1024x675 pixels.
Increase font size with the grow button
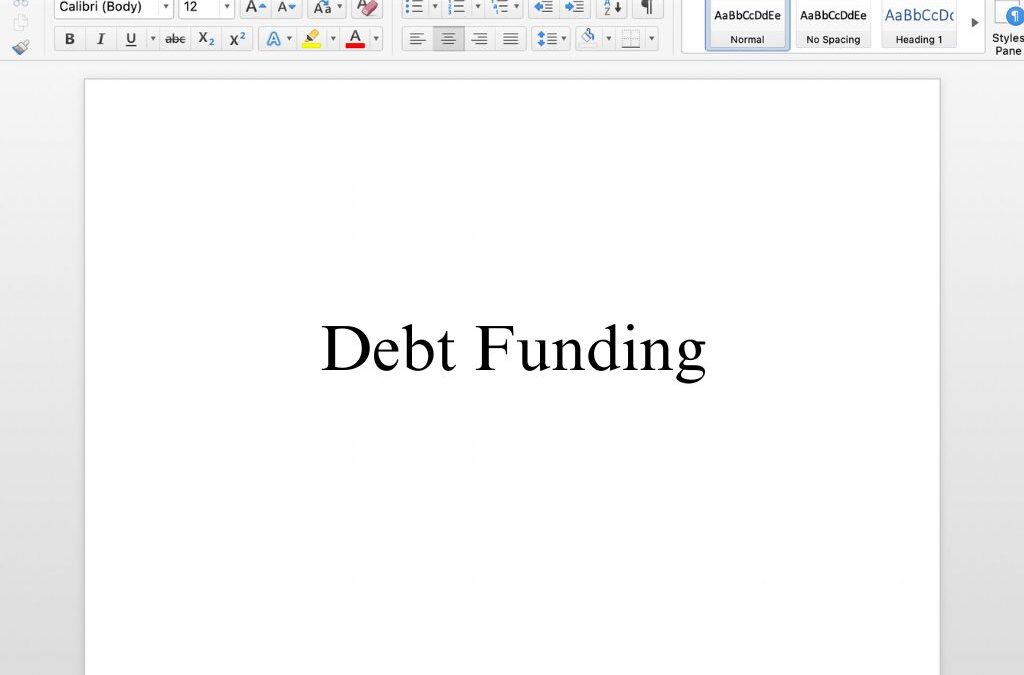click(x=255, y=8)
